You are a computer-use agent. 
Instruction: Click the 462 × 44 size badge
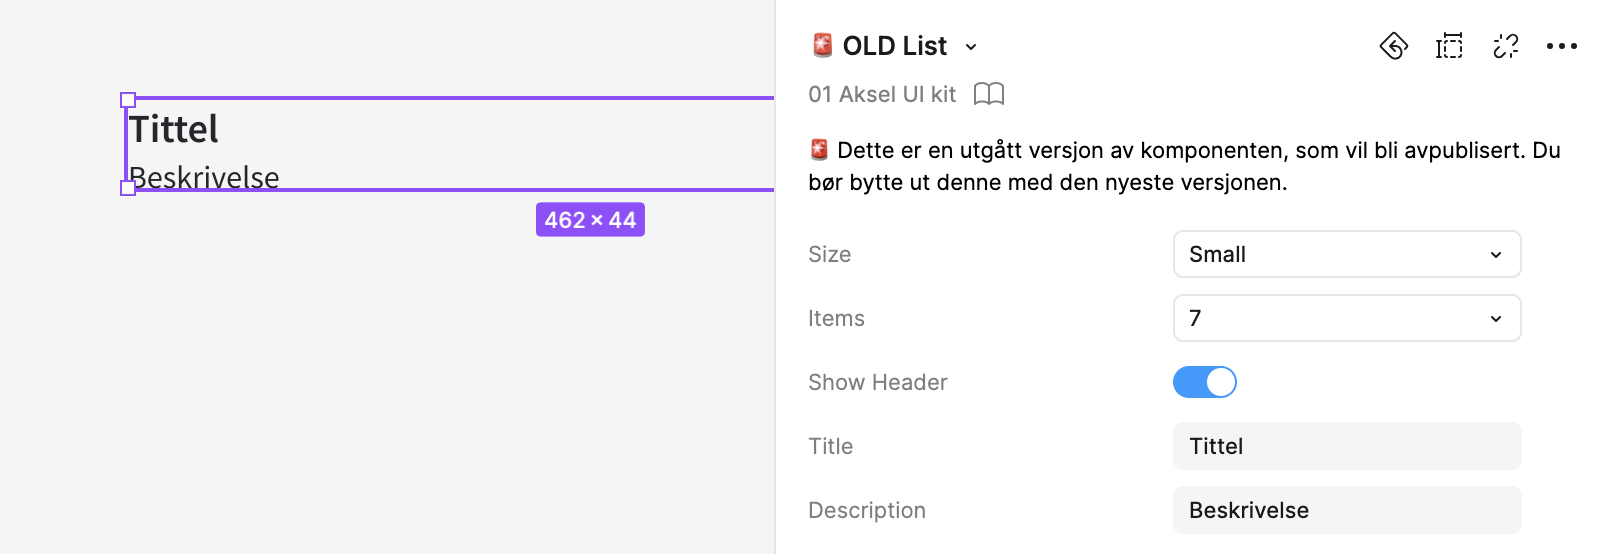[x=590, y=220]
